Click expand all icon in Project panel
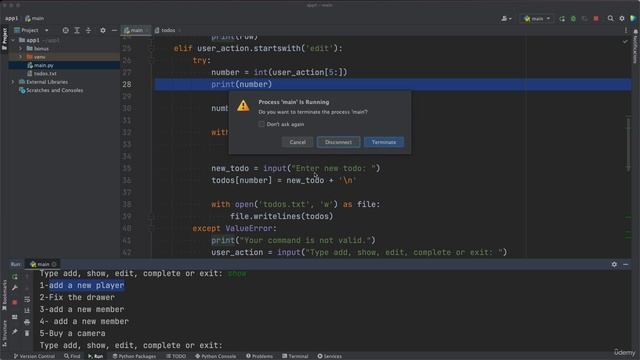This screenshot has width=640, height=360. click(x=77, y=30)
